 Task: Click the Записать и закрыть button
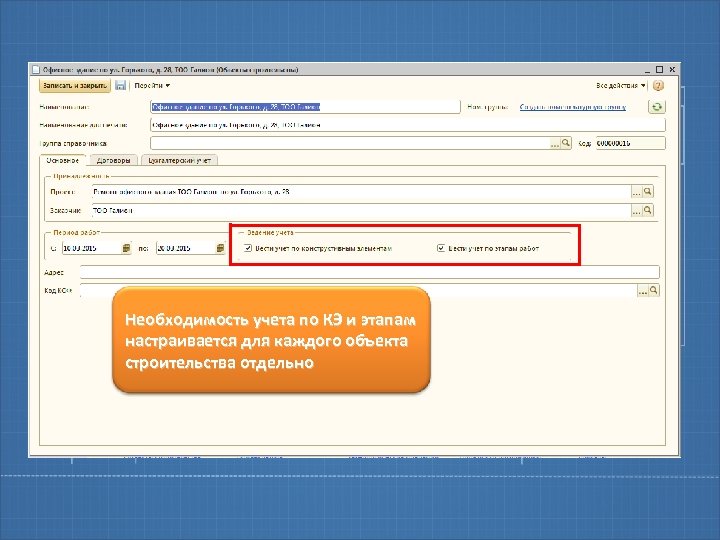[x=75, y=85]
